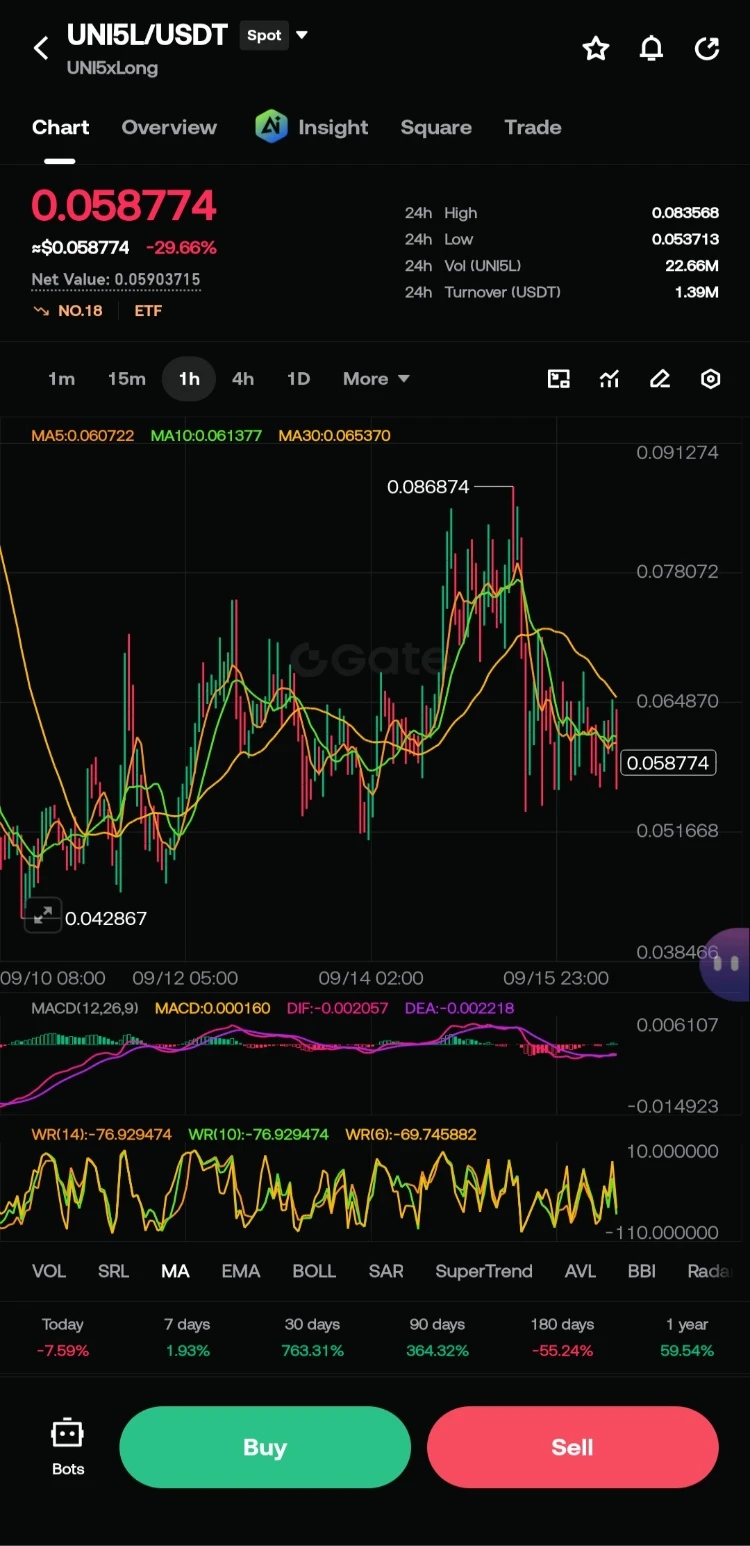Tap the 30 days 763.31% performance
The width and height of the screenshot is (750, 1546).
tap(312, 1337)
